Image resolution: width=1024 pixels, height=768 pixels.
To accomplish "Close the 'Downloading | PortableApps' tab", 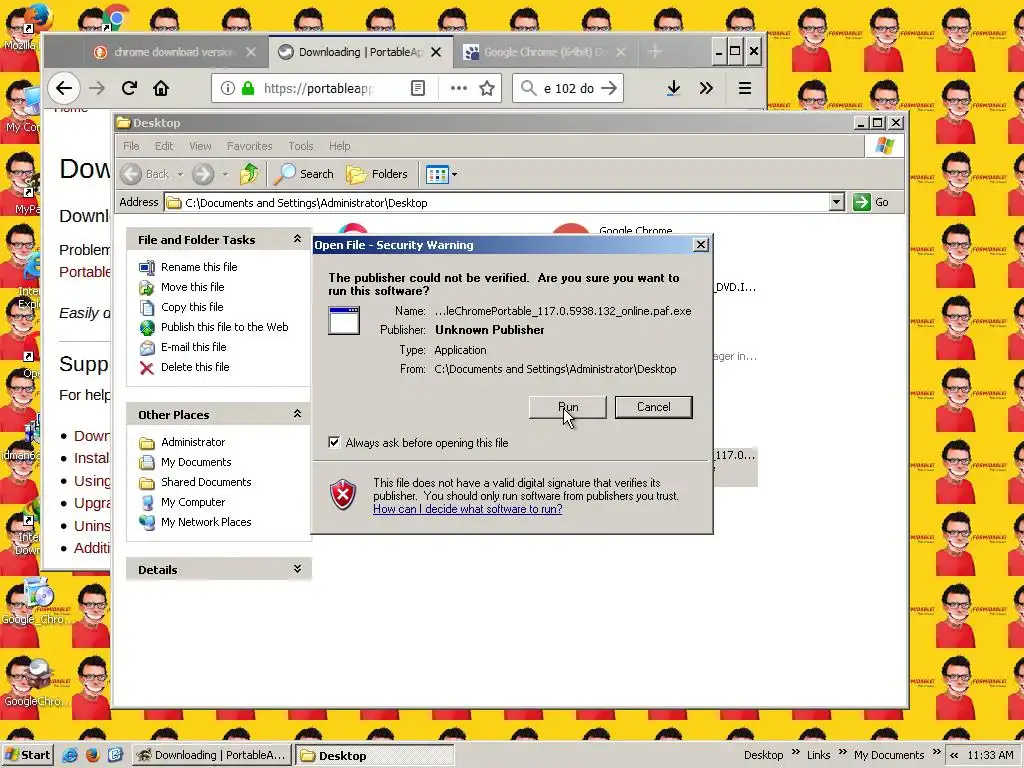I will 436,52.
